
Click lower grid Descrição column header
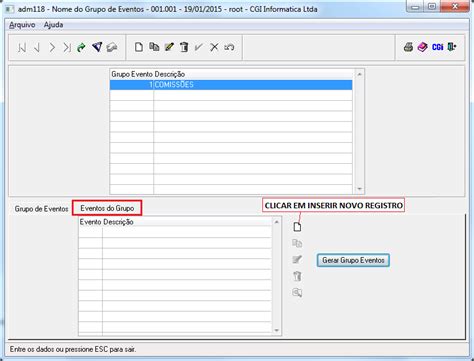[118, 222]
